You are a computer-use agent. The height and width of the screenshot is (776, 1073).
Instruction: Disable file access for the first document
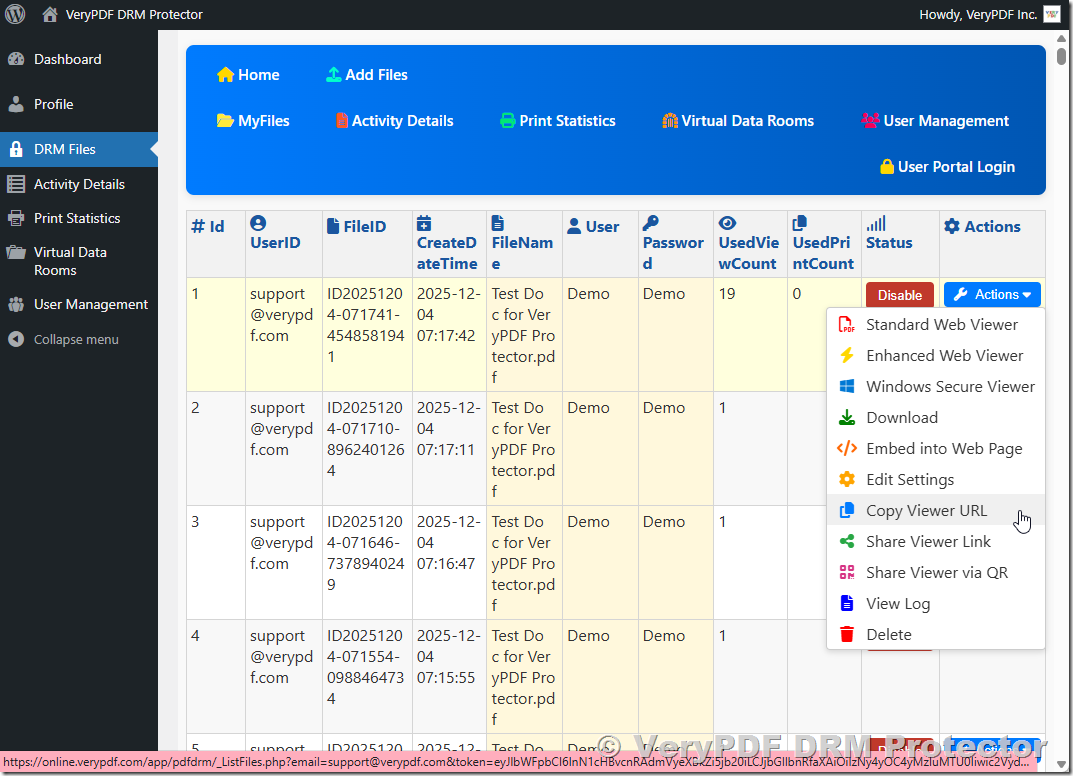tap(899, 294)
